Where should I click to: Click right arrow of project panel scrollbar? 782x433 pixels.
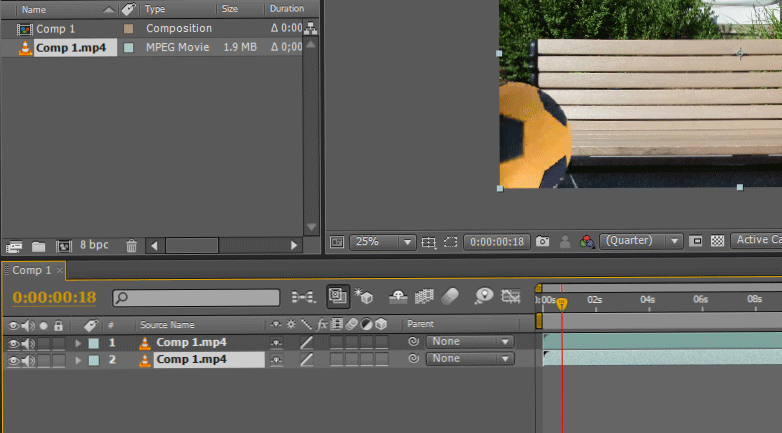pyautogui.click(x=294, y=245)
